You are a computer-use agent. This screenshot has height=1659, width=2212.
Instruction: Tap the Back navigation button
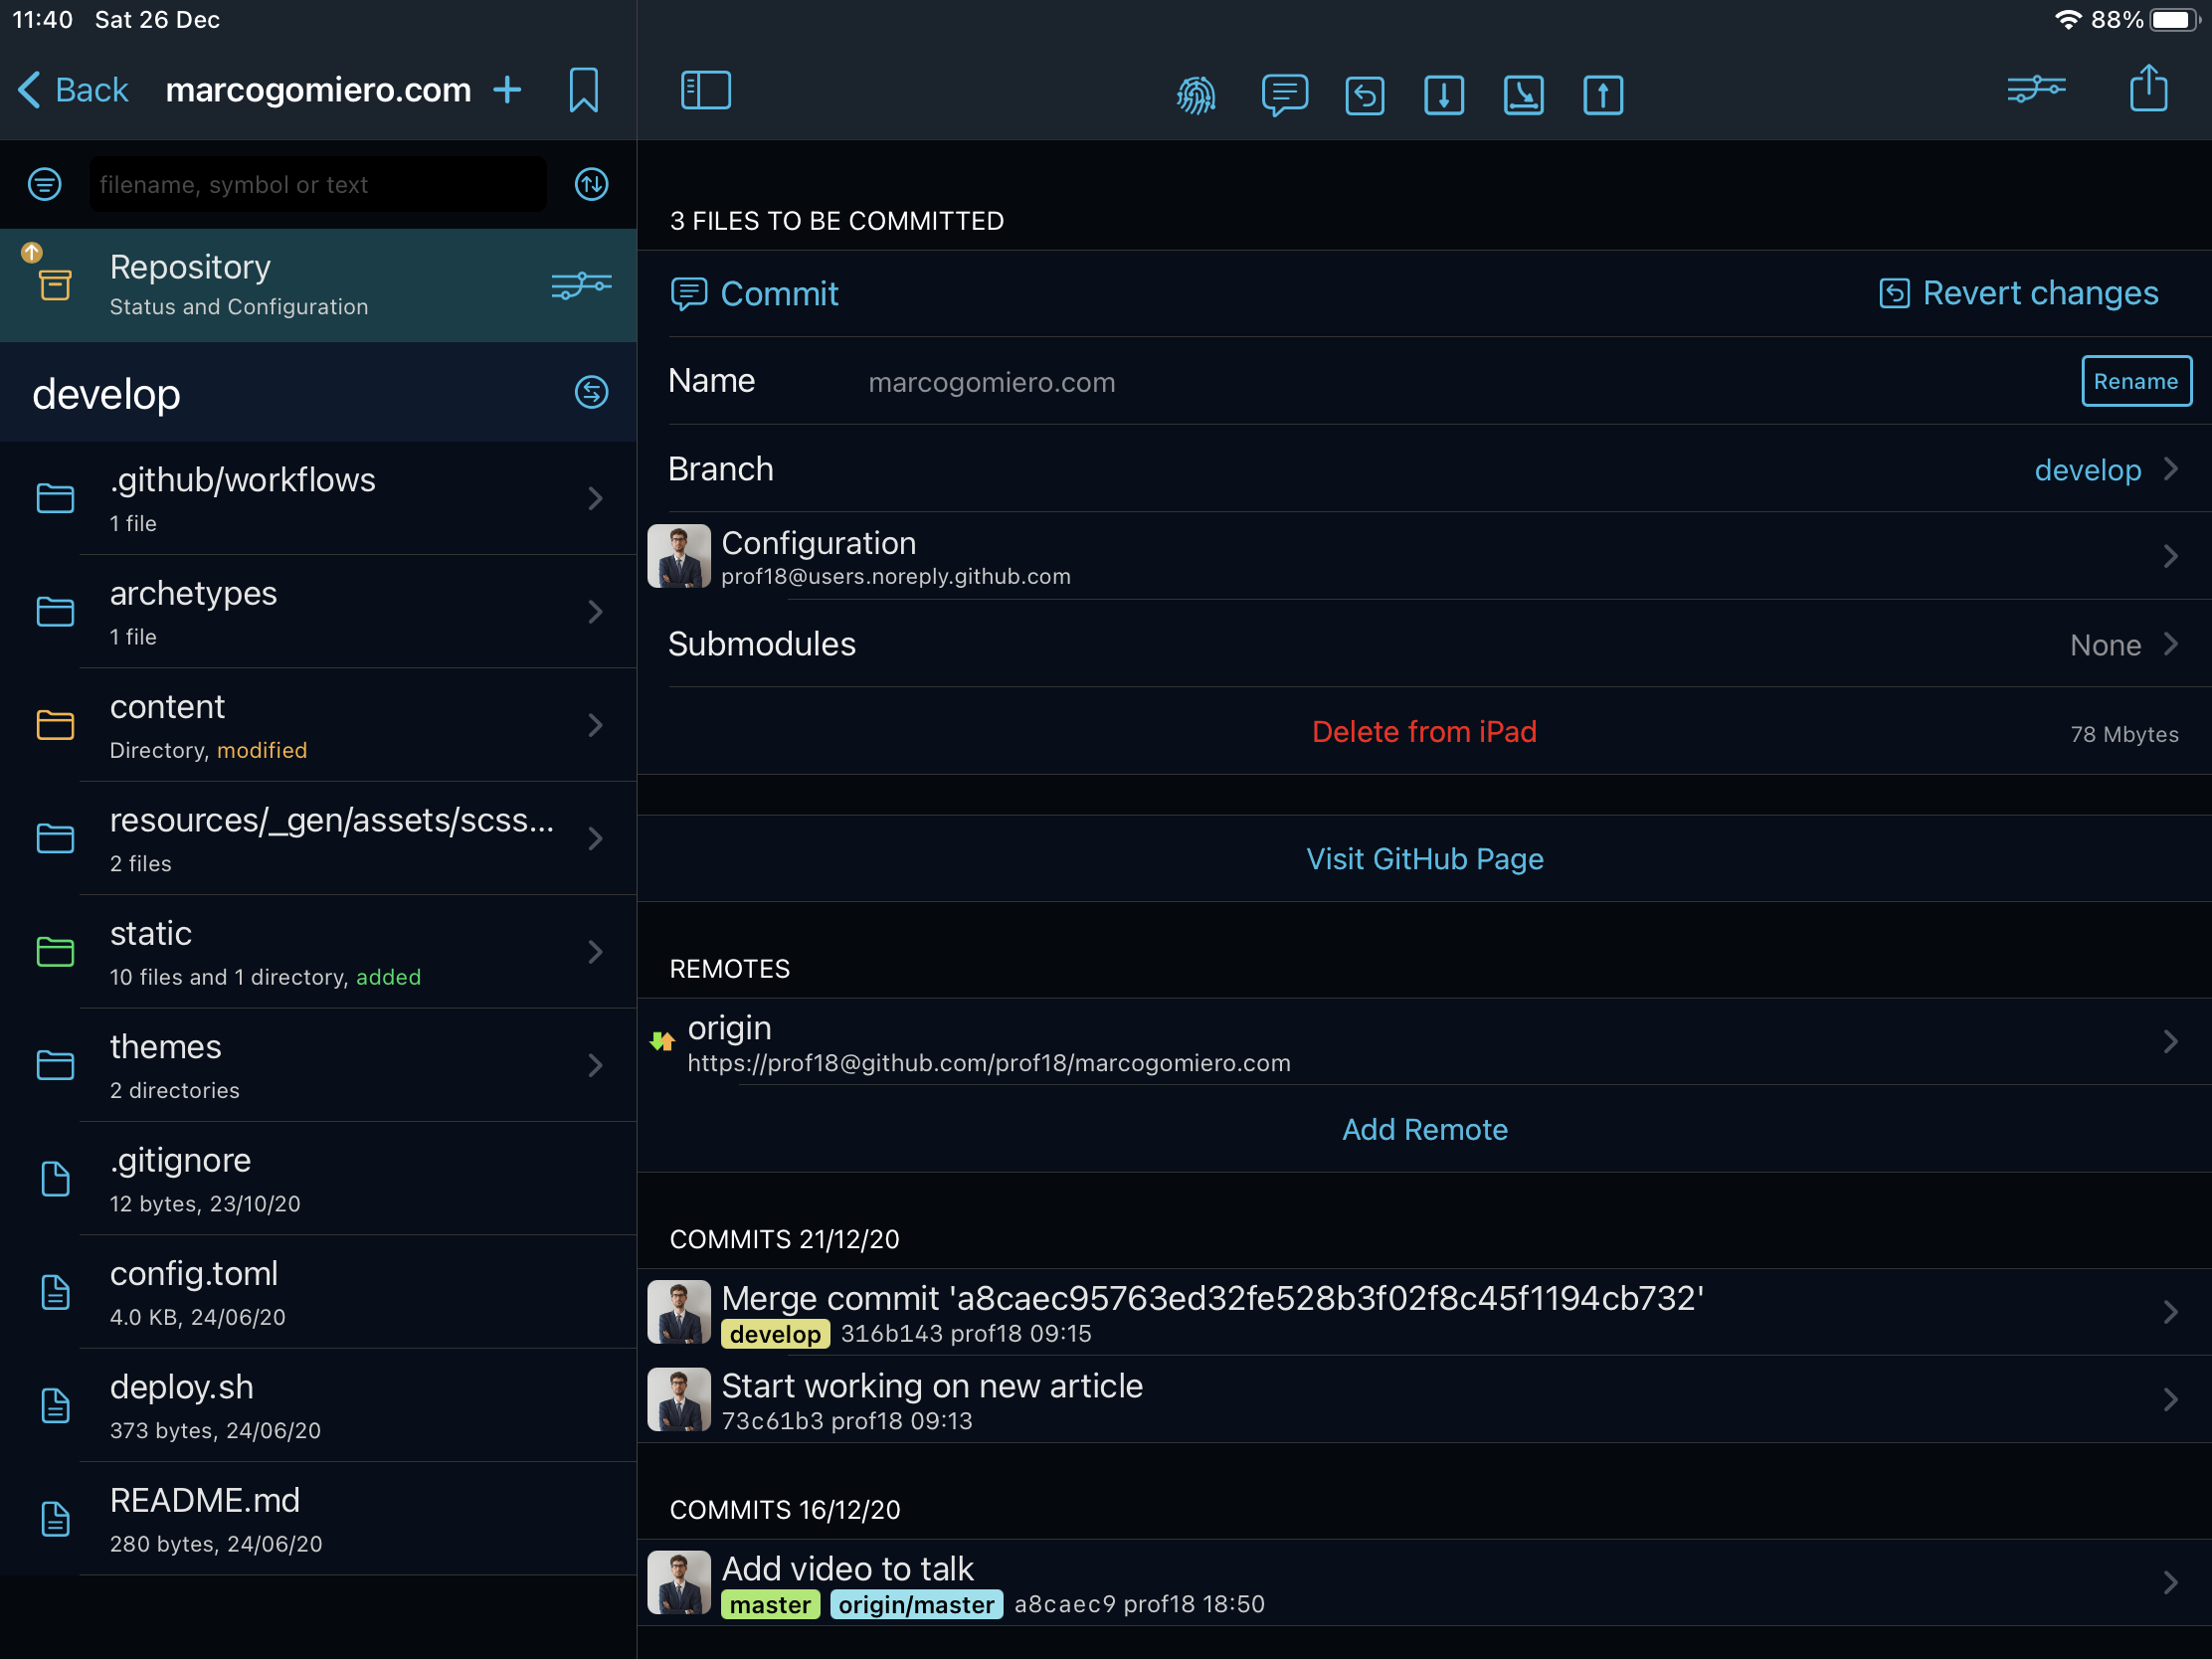pyautogui.click(x=73, y=90)
